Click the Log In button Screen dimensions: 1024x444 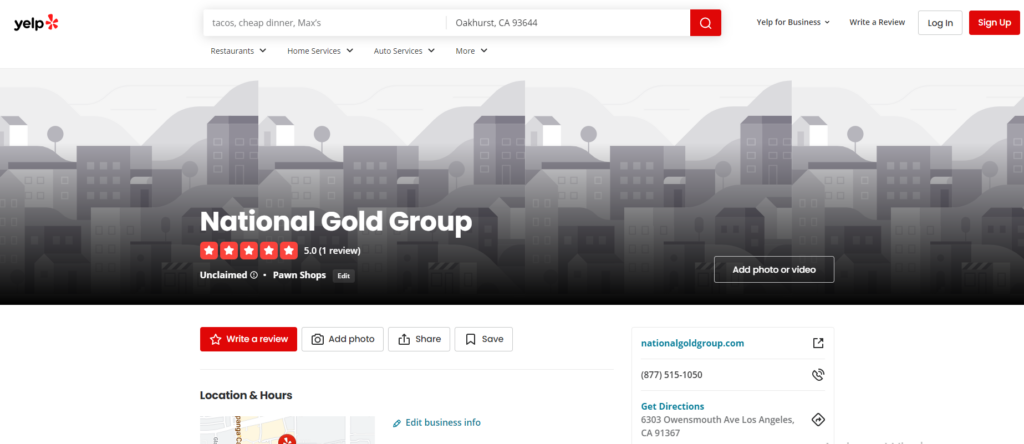coord(940,23)
